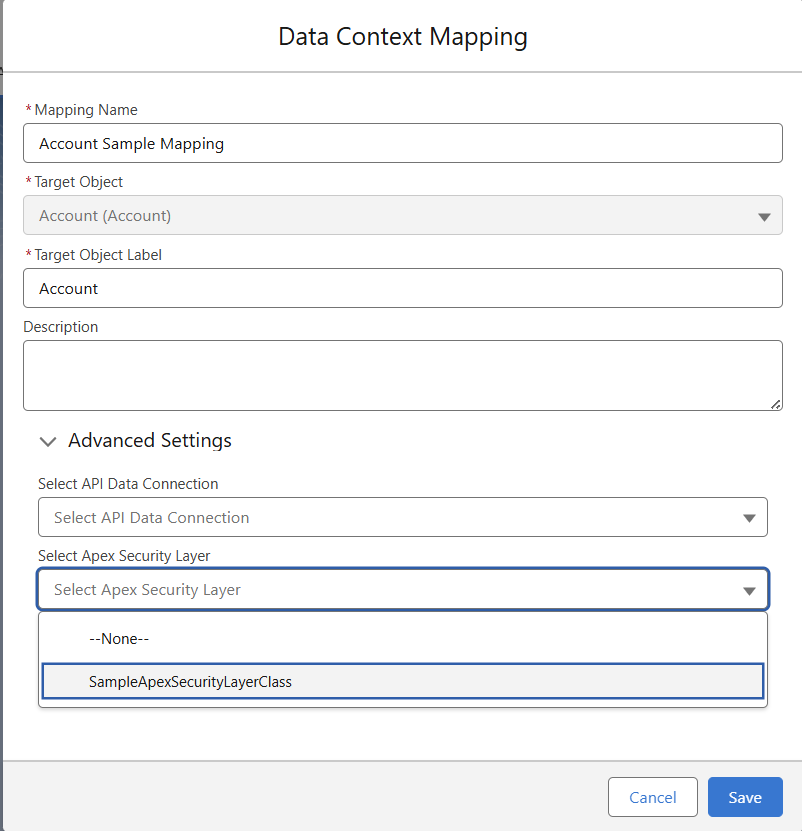Click into the Target Object Label field
Screen dimensions: 802x831
tap(402, 289)
